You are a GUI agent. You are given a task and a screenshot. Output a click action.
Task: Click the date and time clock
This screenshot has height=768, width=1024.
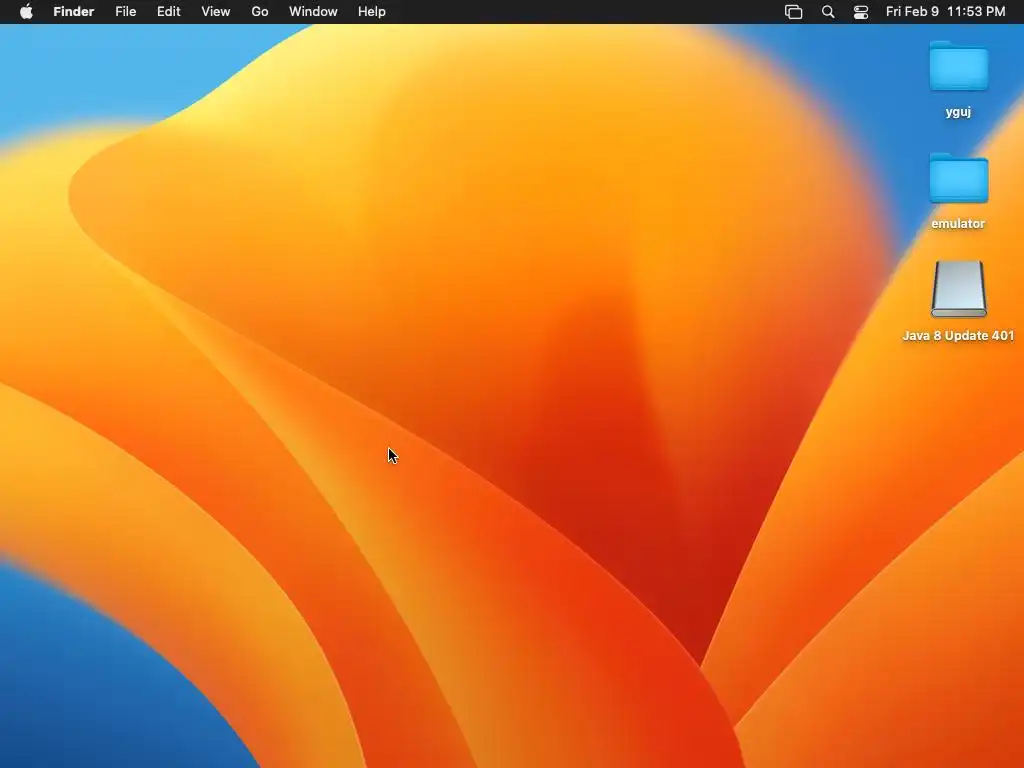click(x=946, y=12)
